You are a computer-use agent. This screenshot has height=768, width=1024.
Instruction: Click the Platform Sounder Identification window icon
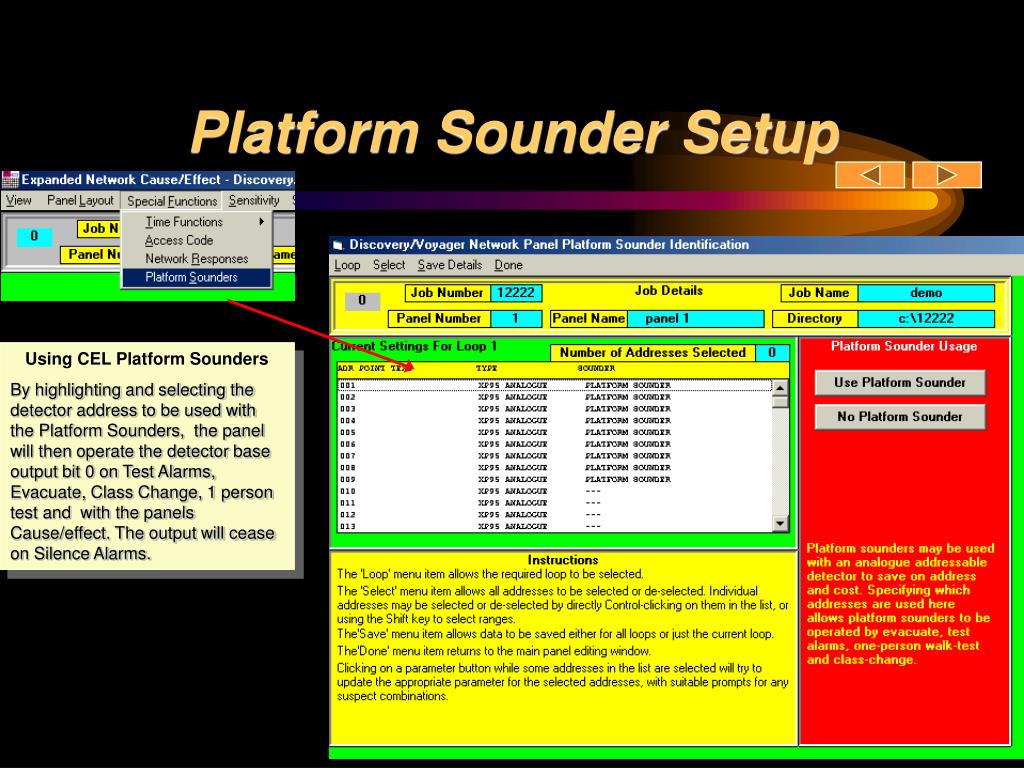[338, 245]
